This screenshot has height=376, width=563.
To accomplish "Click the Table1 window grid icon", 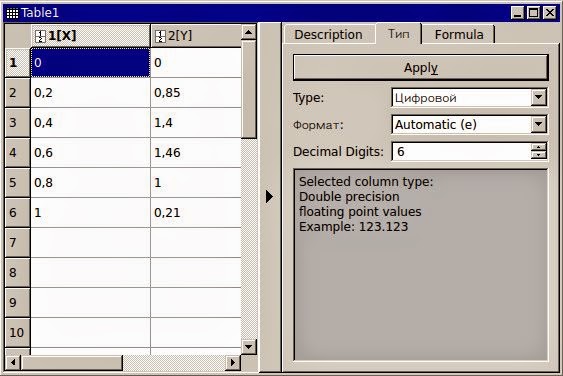I will [12, 13].
